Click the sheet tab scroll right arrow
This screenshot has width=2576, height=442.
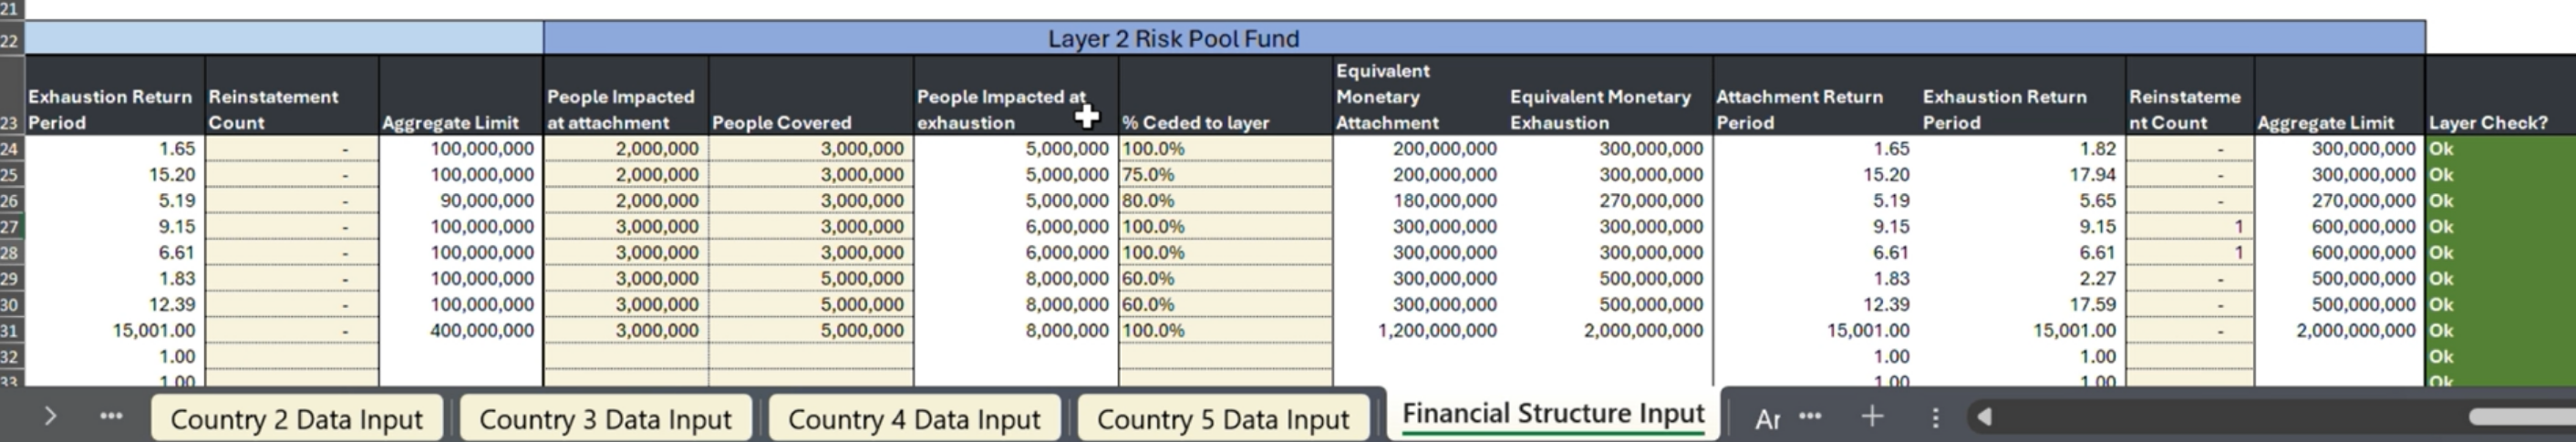50,416
